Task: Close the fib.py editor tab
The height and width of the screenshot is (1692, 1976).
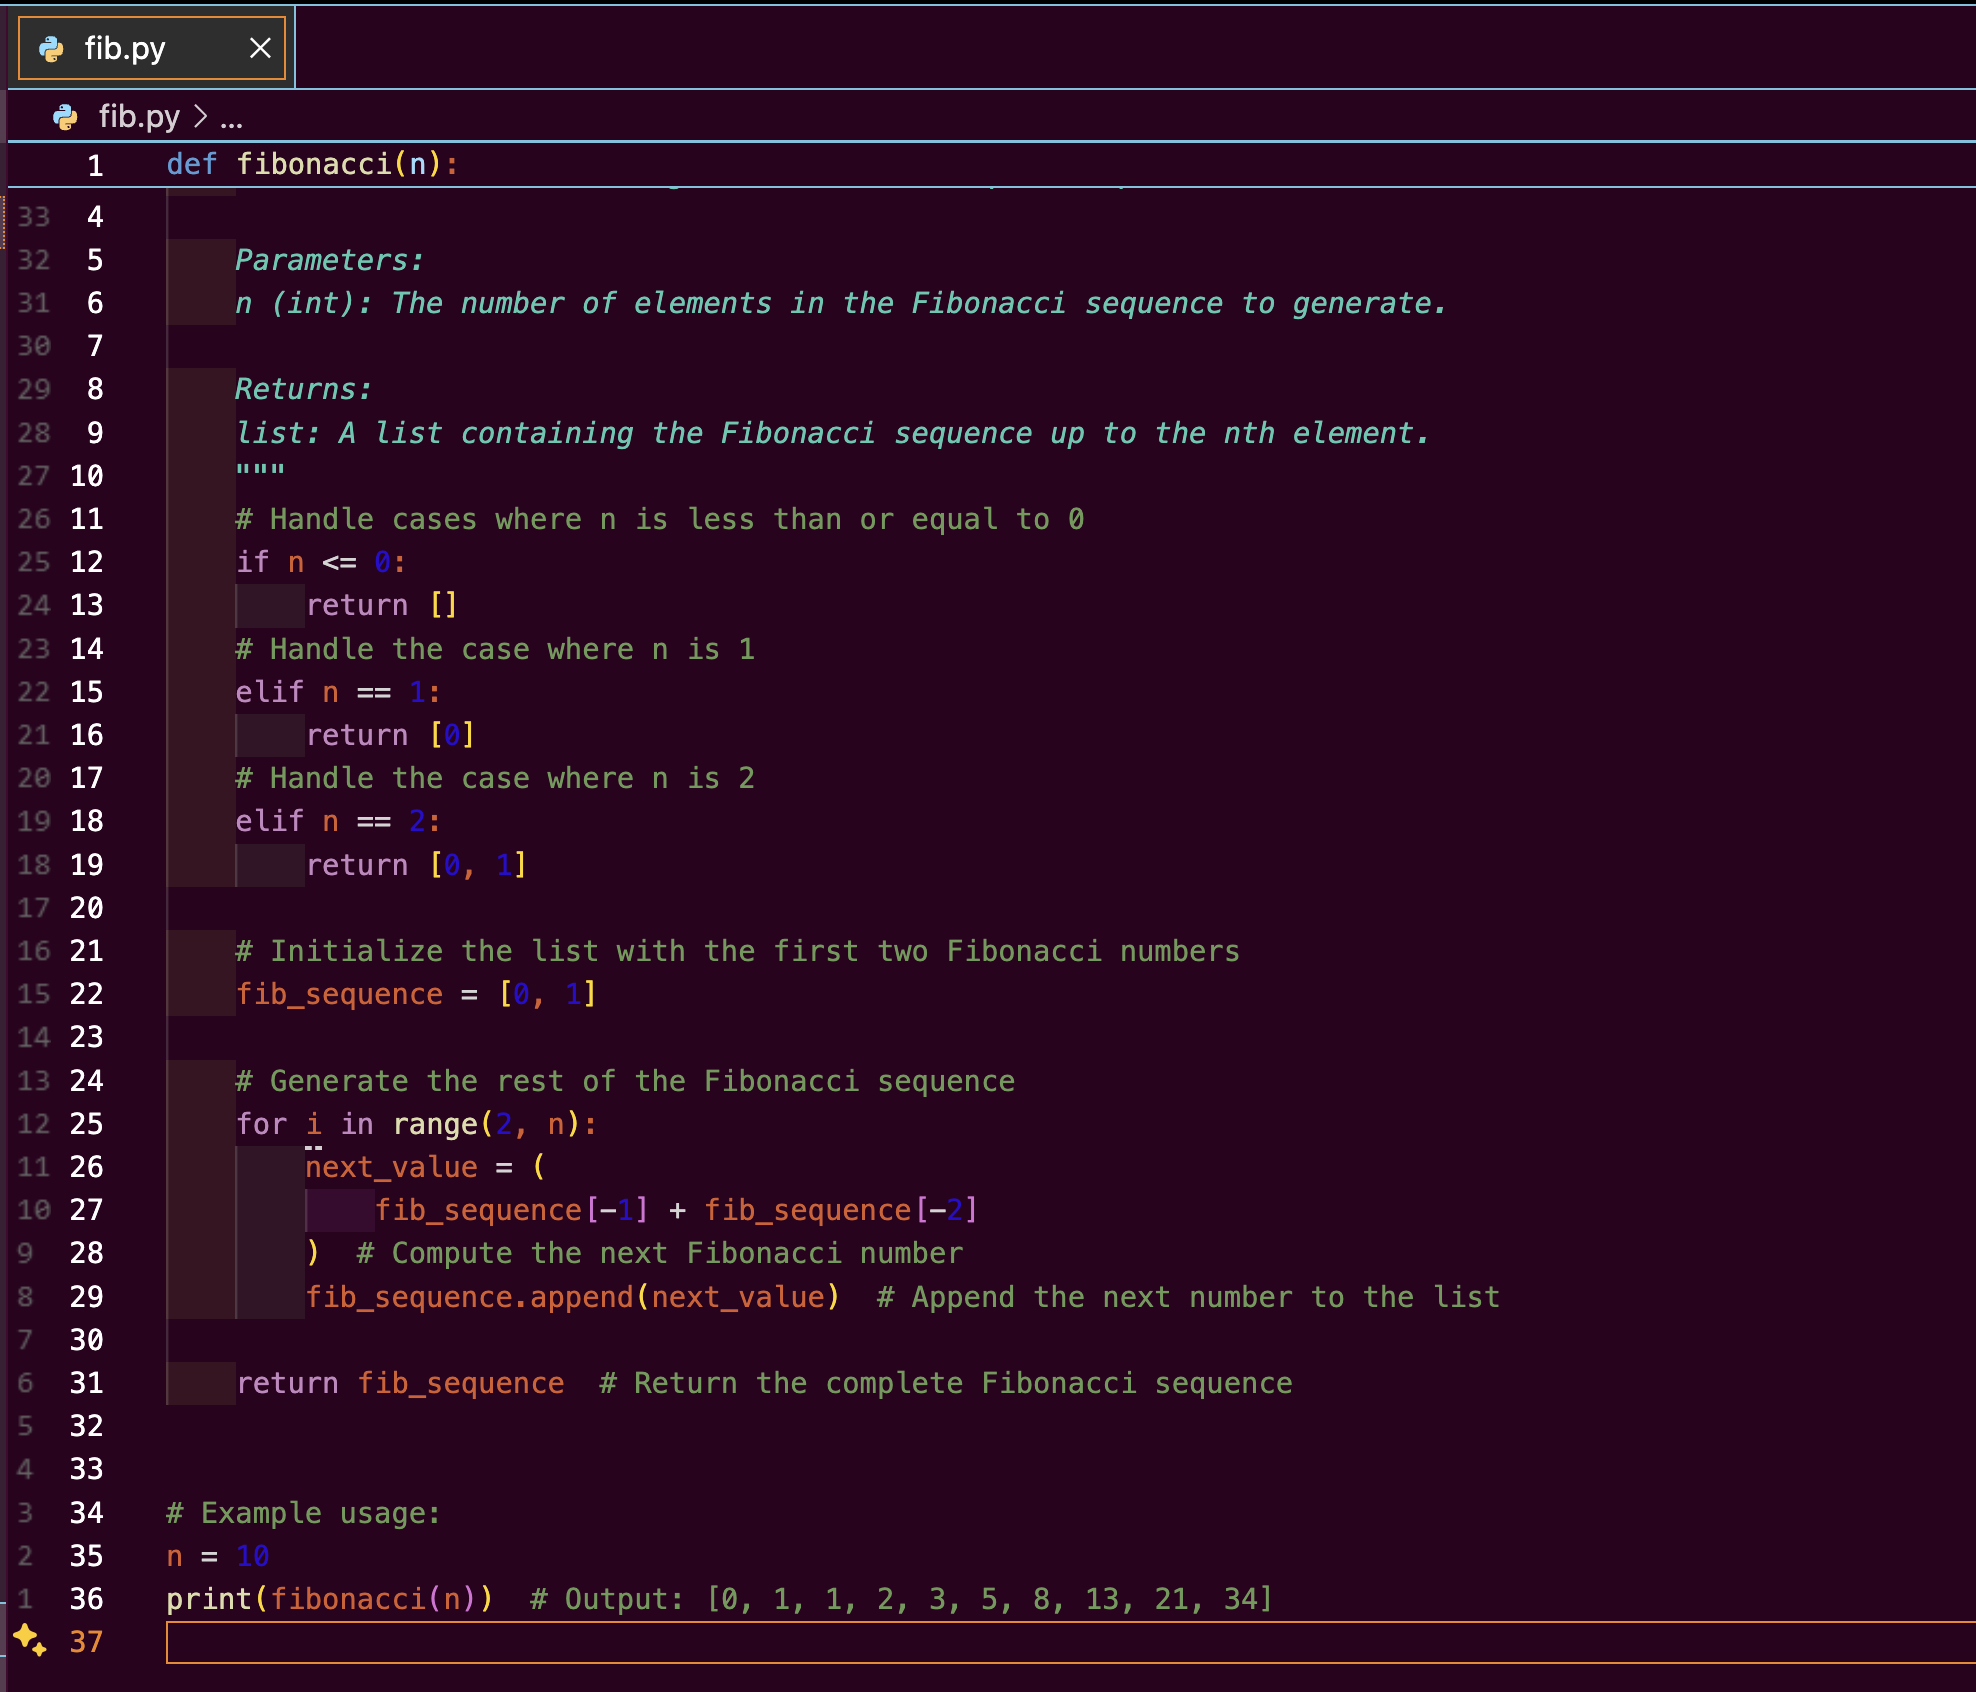Action: [x=260, y=48]
